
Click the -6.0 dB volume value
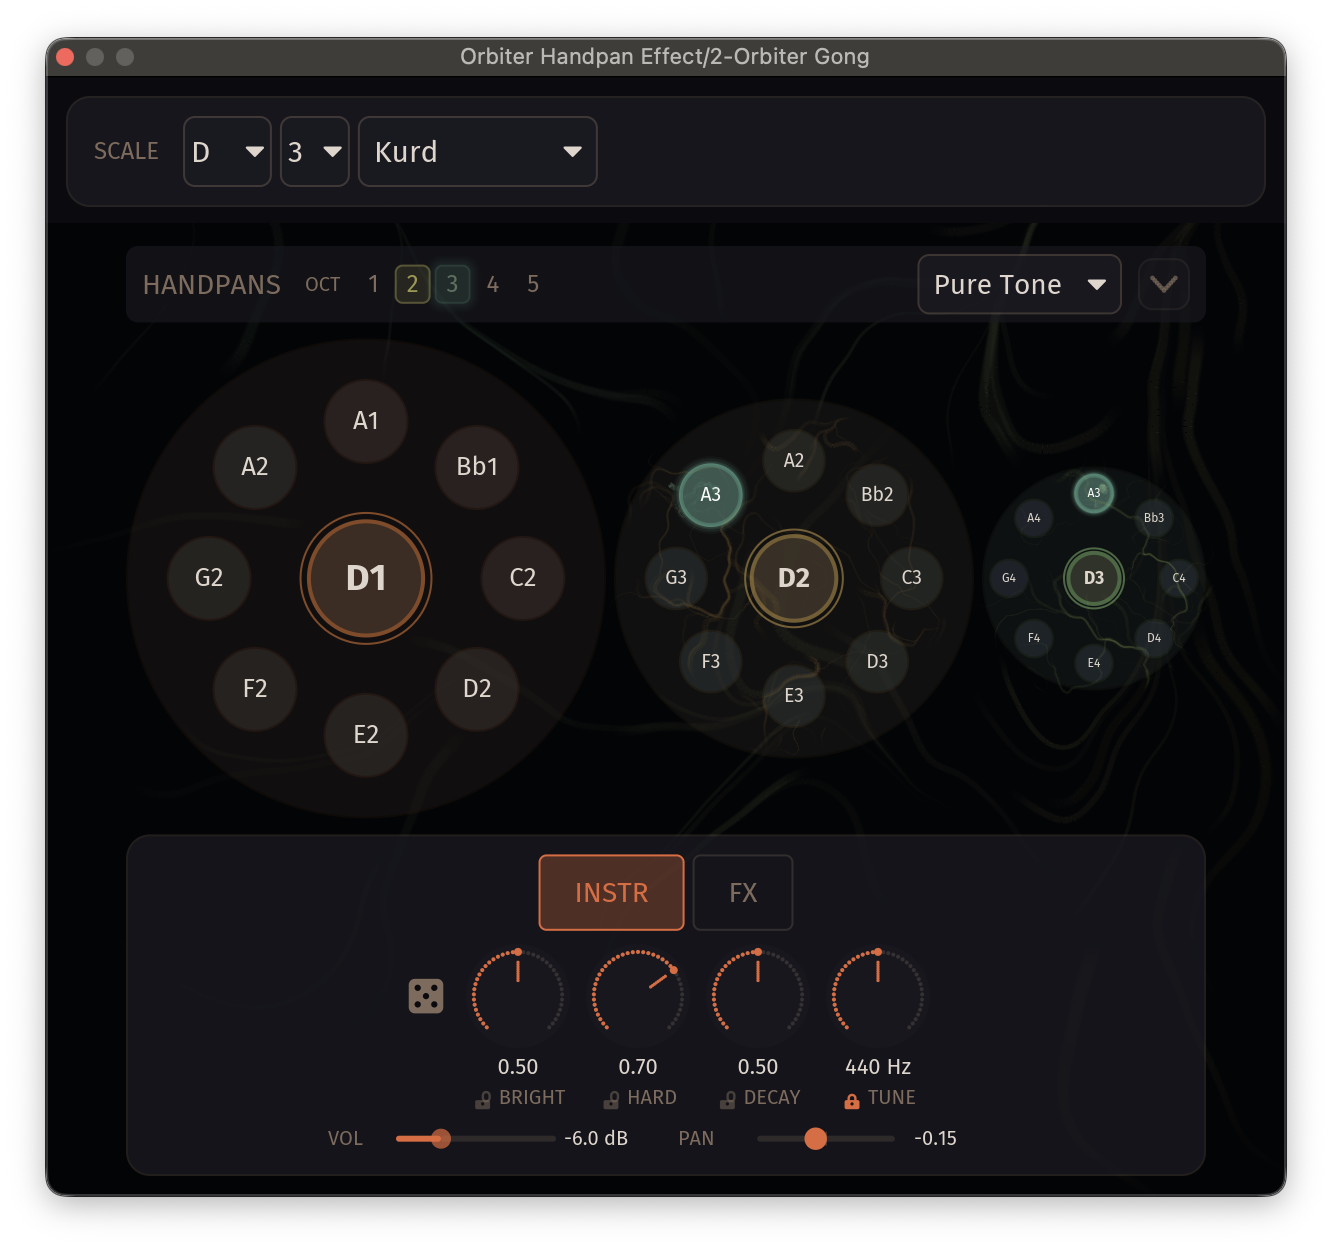pyautogui.click(x=596, y=1138)
